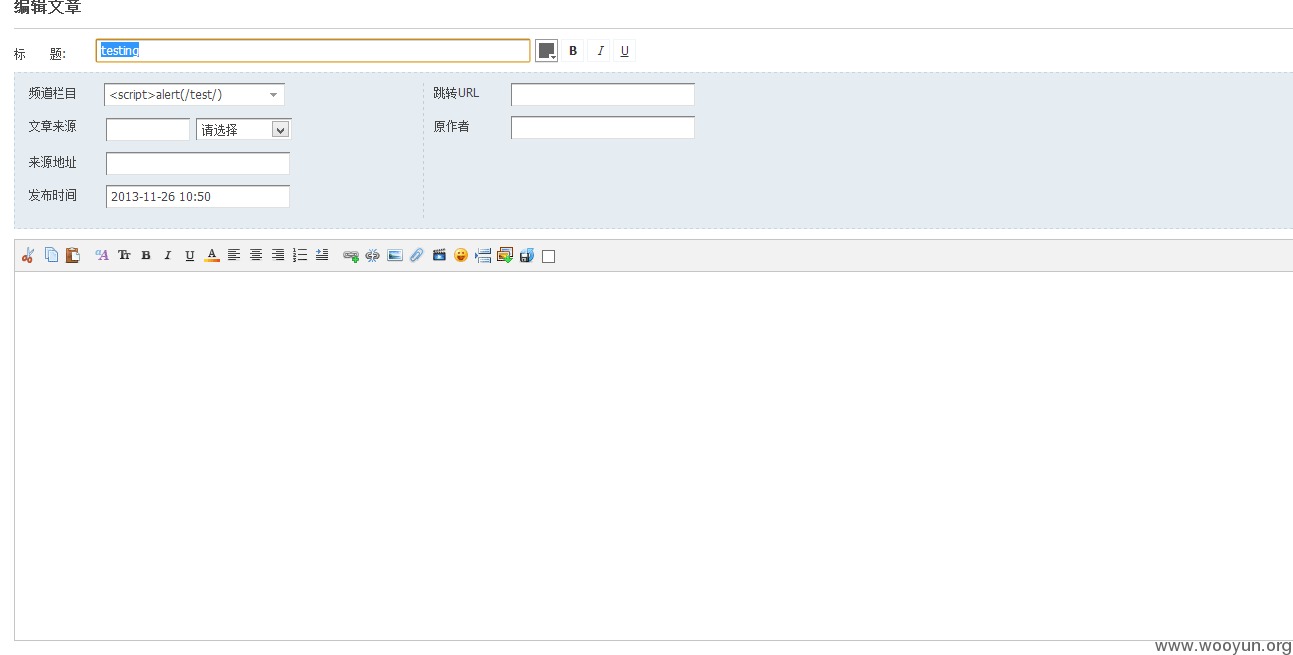Open the 请选择 source dropdown
Image resolution: width=1293 pixels, height=655 pixels.
pos(244,130)
